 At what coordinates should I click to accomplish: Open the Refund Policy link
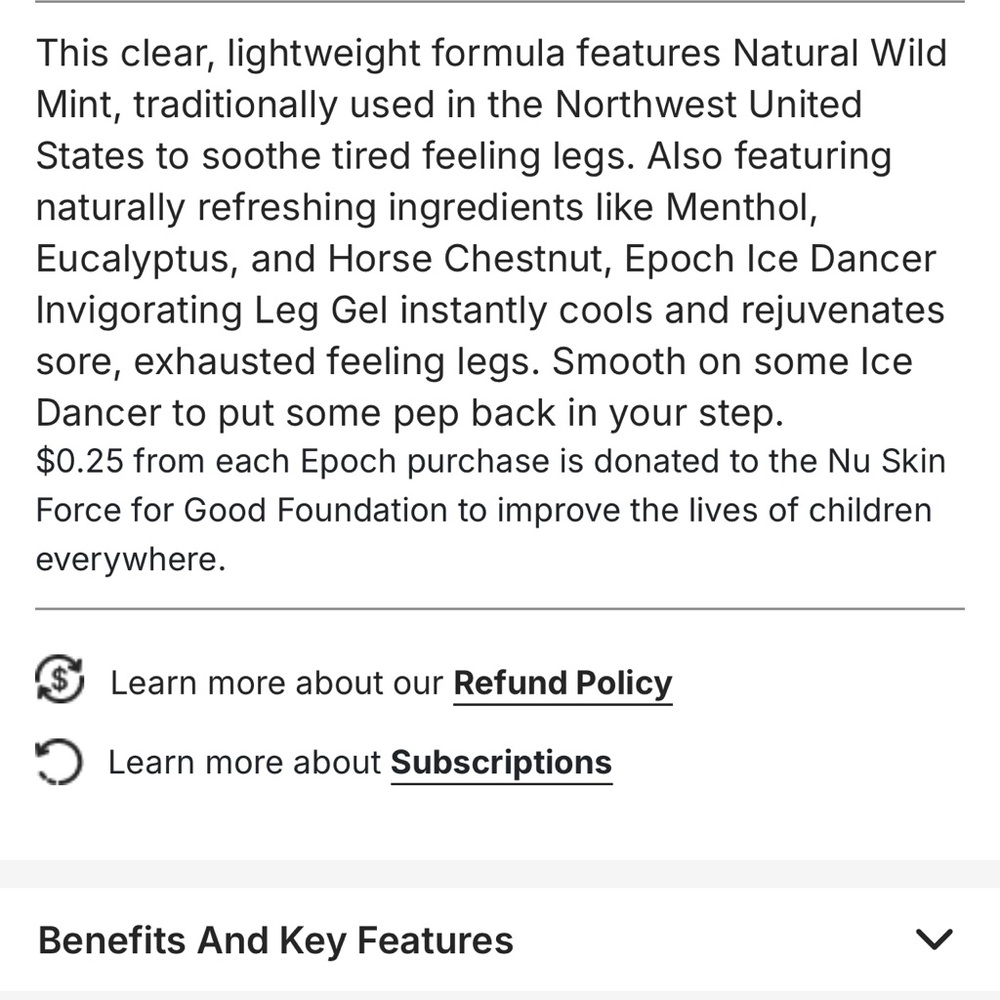click(562, 684)
